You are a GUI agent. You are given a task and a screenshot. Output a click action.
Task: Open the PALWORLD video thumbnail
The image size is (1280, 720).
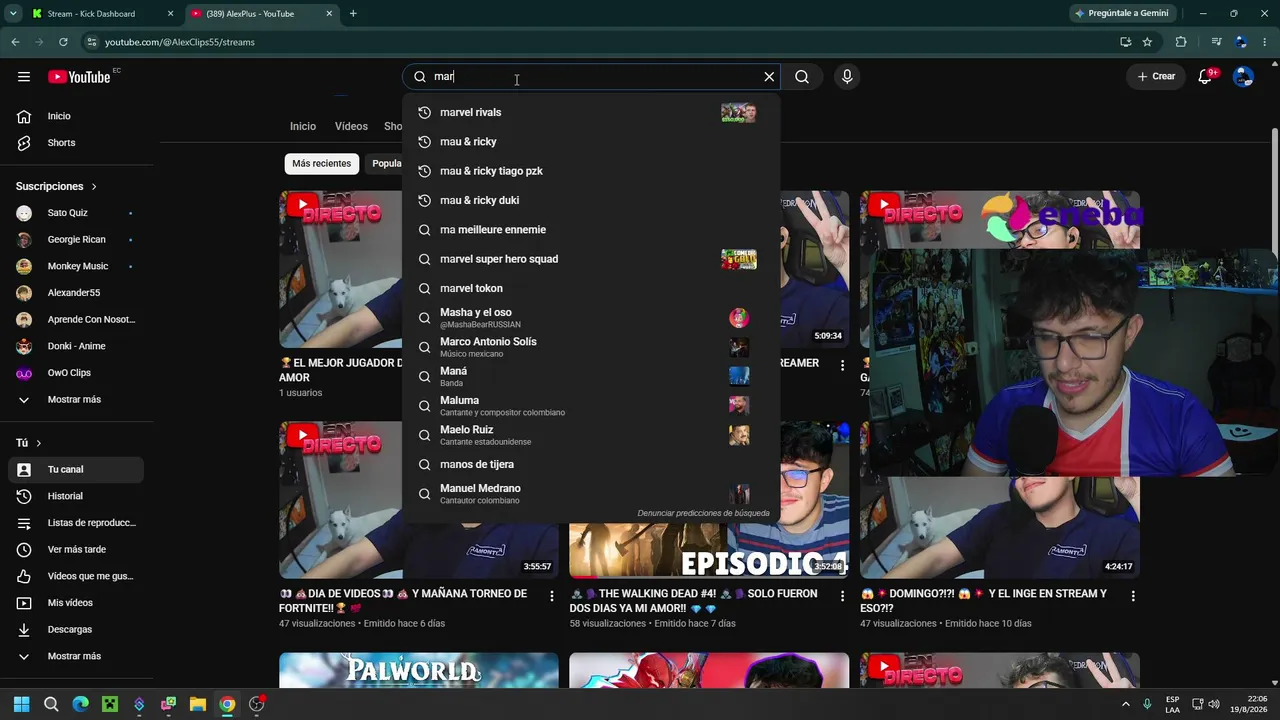coord(419,670)
